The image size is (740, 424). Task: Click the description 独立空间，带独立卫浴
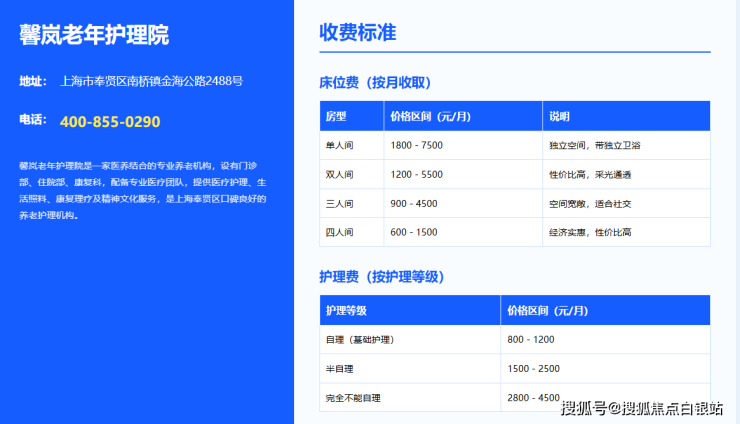[x=595, y=145]
